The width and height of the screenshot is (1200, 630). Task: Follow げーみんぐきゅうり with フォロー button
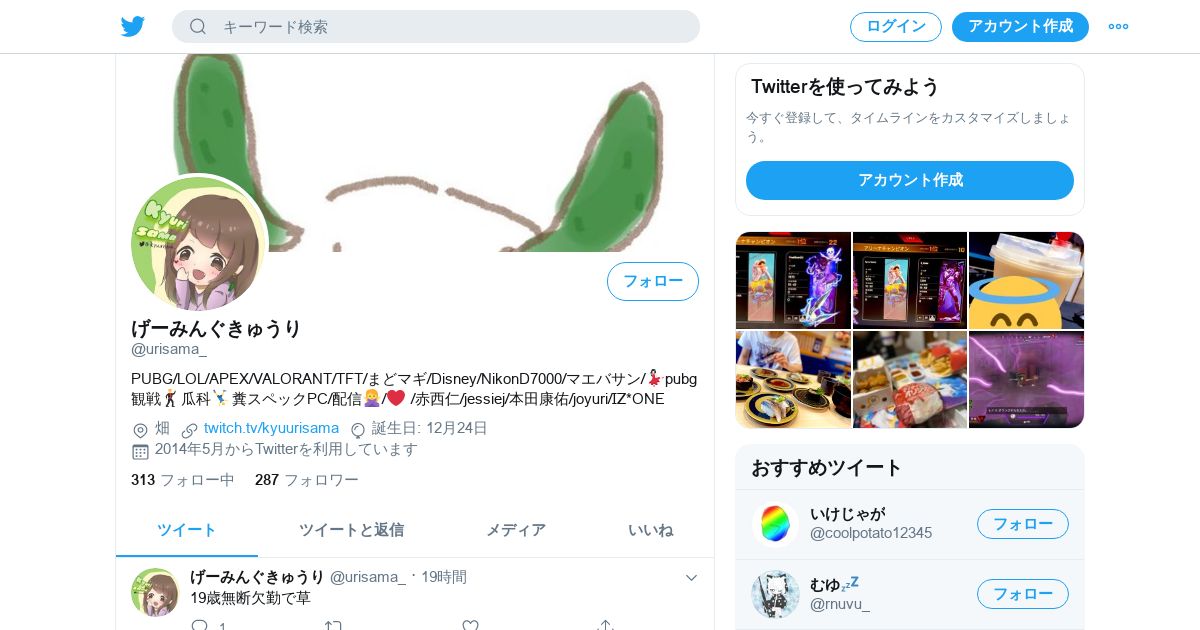click(653, 281)
